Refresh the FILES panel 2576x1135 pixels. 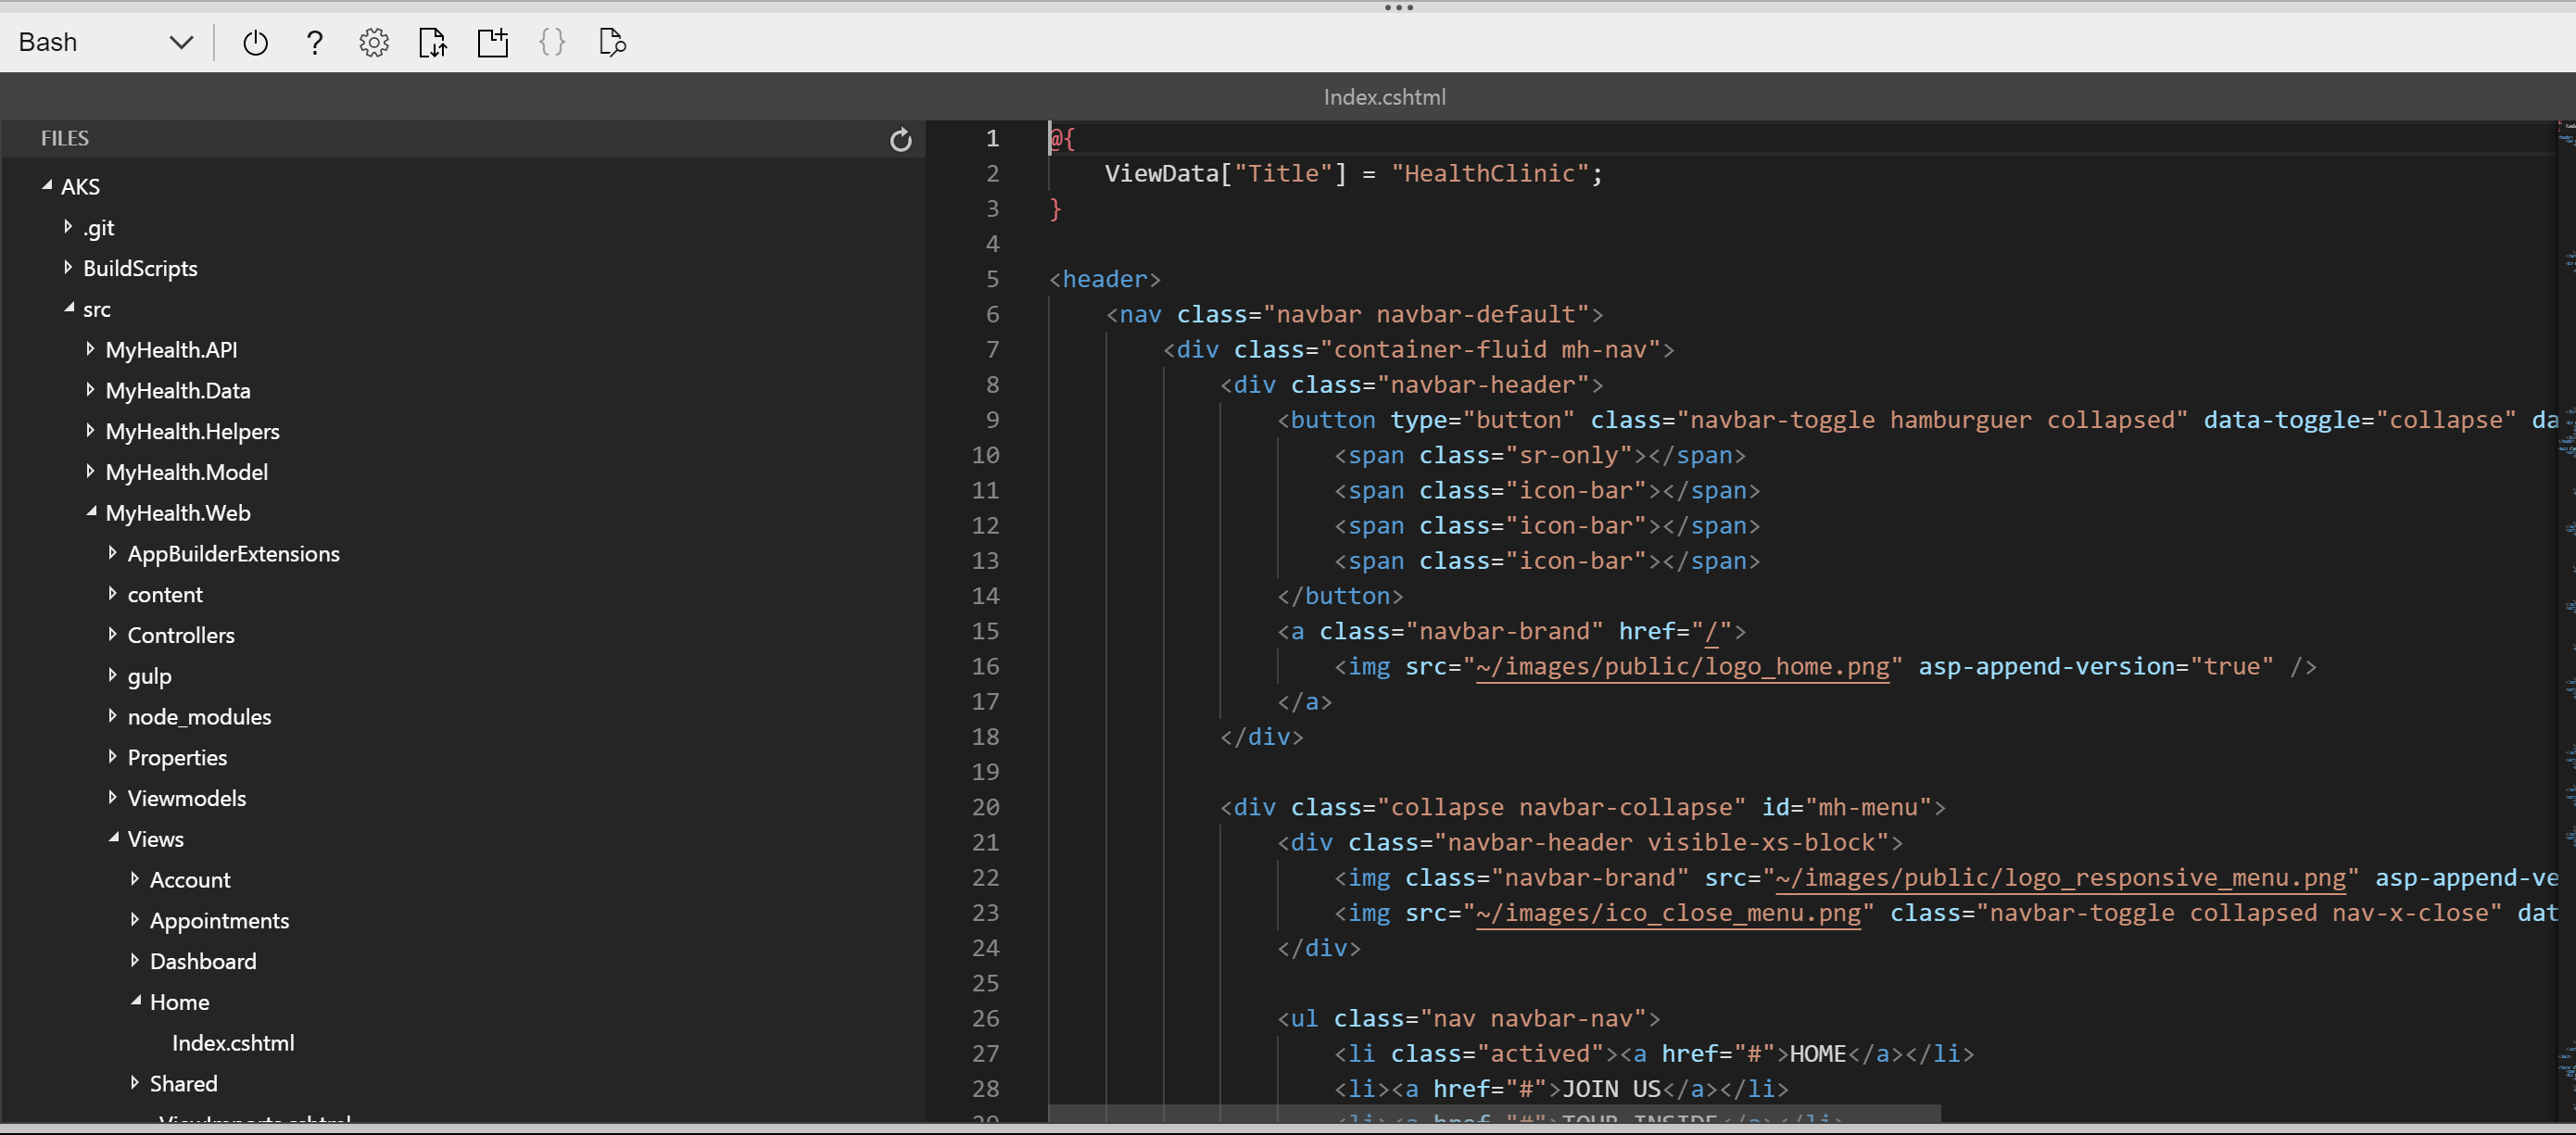900,140
